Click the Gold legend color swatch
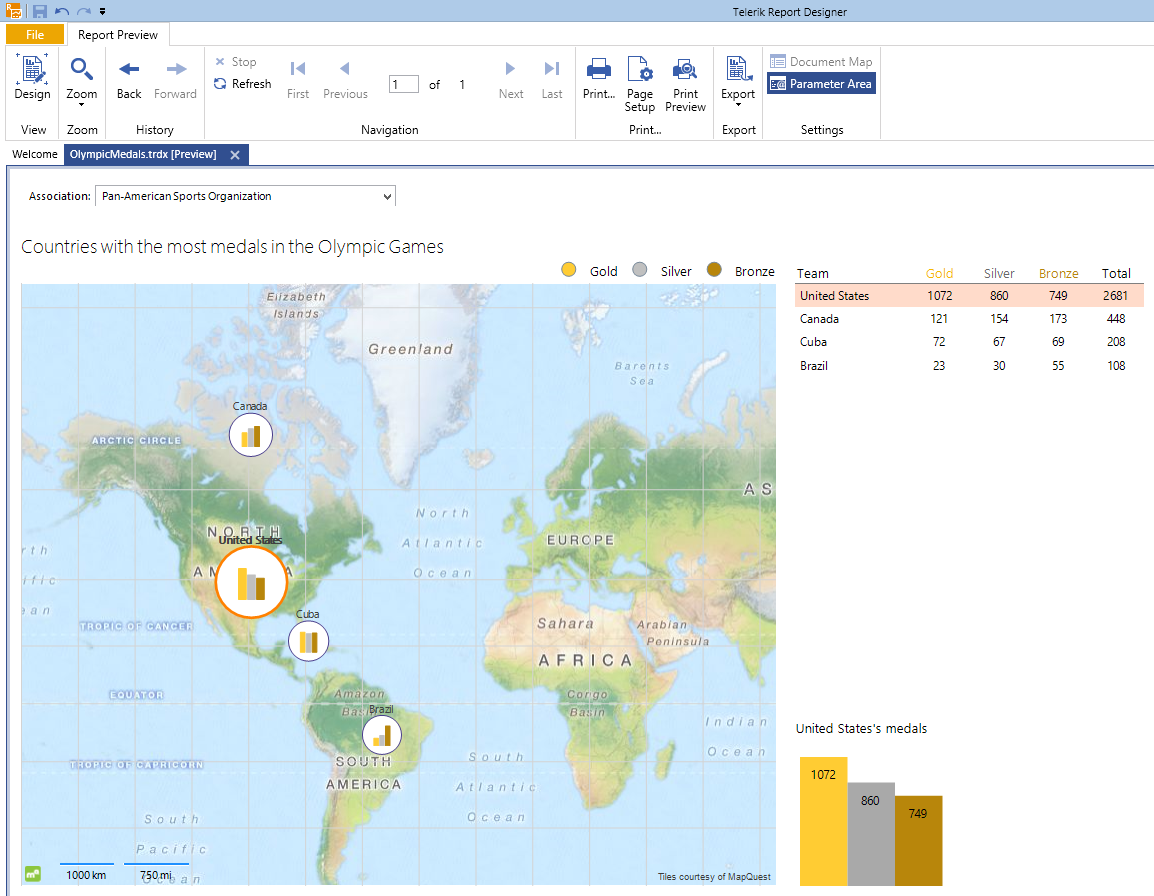This screenshot has width=1154, height=896. click(x=569, y=269)
